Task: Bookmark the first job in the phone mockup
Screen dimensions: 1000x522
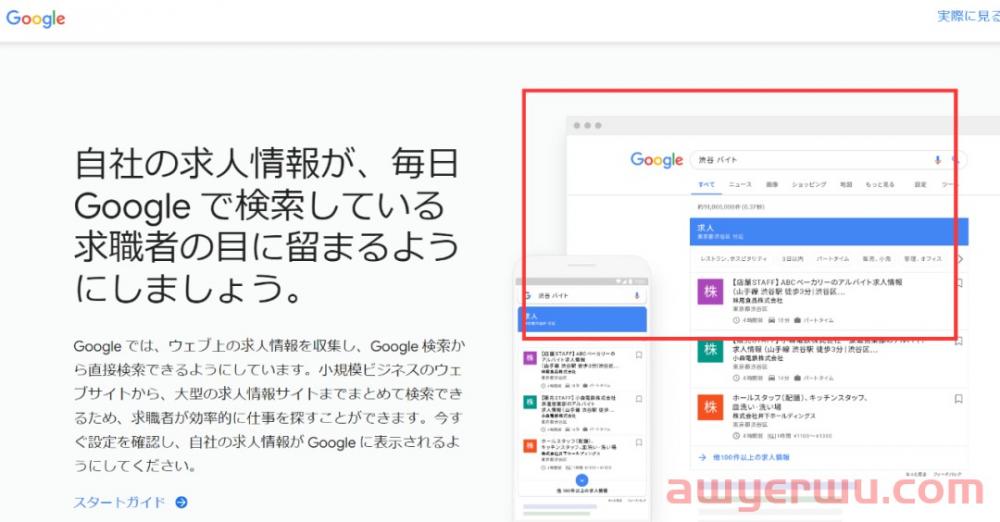Action: click(x=638, y=355)
